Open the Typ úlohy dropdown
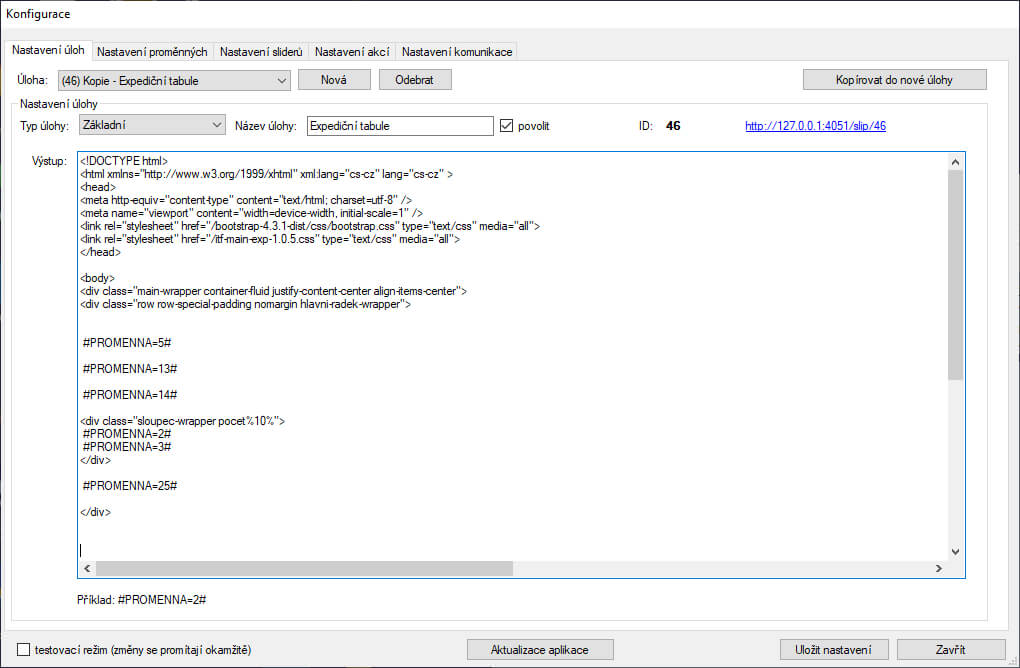This screenshot has height=668, width=1020. pyautogui.click(x=217, y=126)
